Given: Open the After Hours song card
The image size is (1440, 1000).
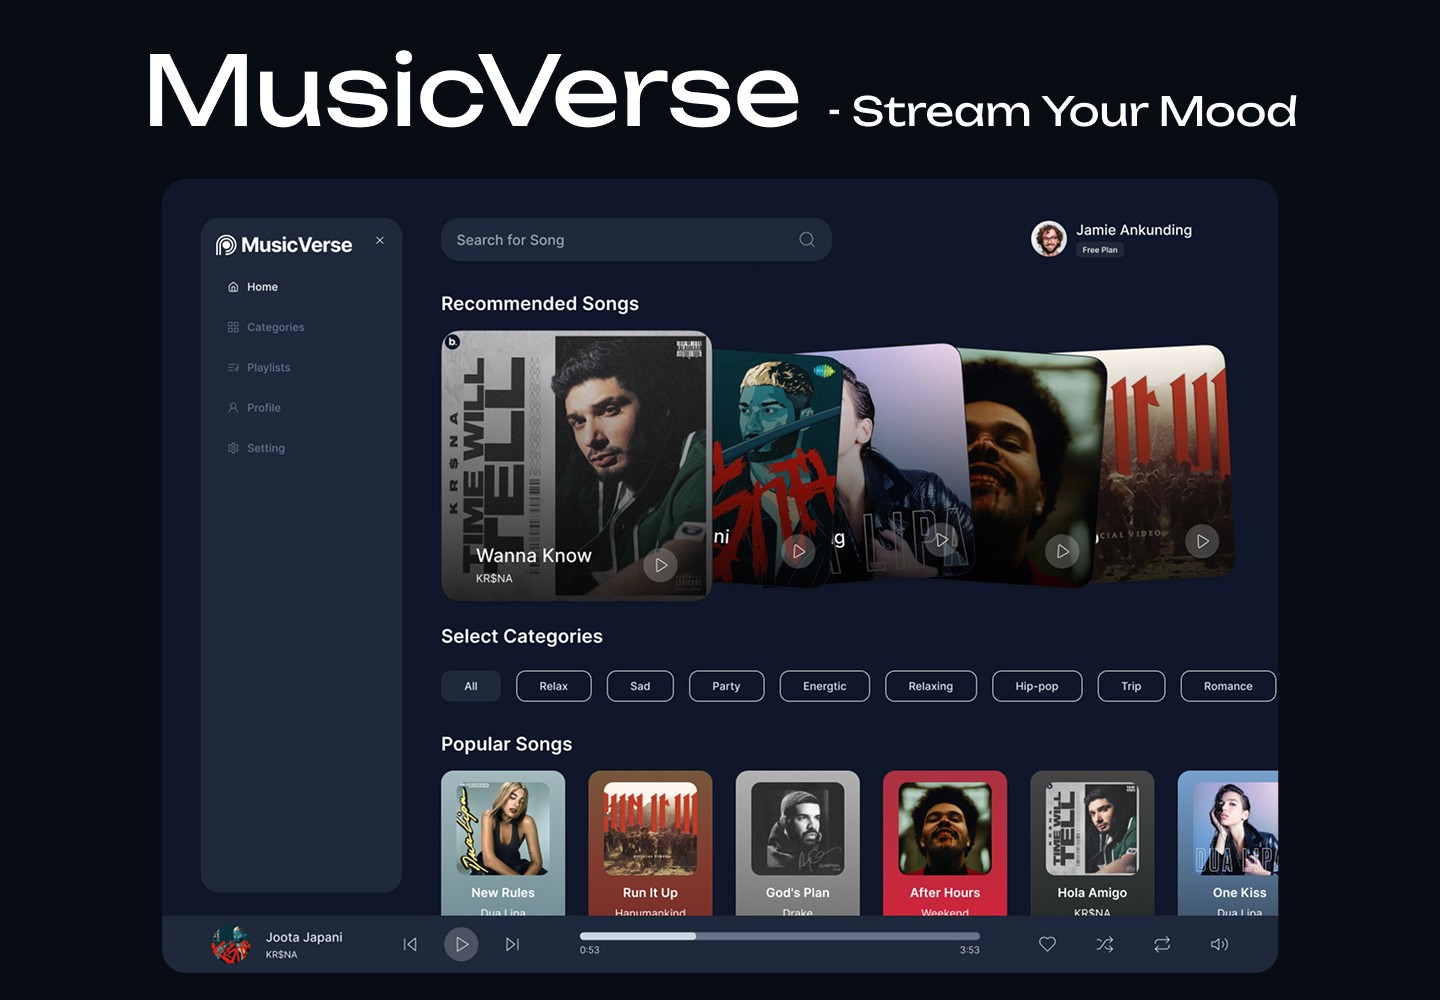Looking at the screenshot, I should click(x=945, y=843).
